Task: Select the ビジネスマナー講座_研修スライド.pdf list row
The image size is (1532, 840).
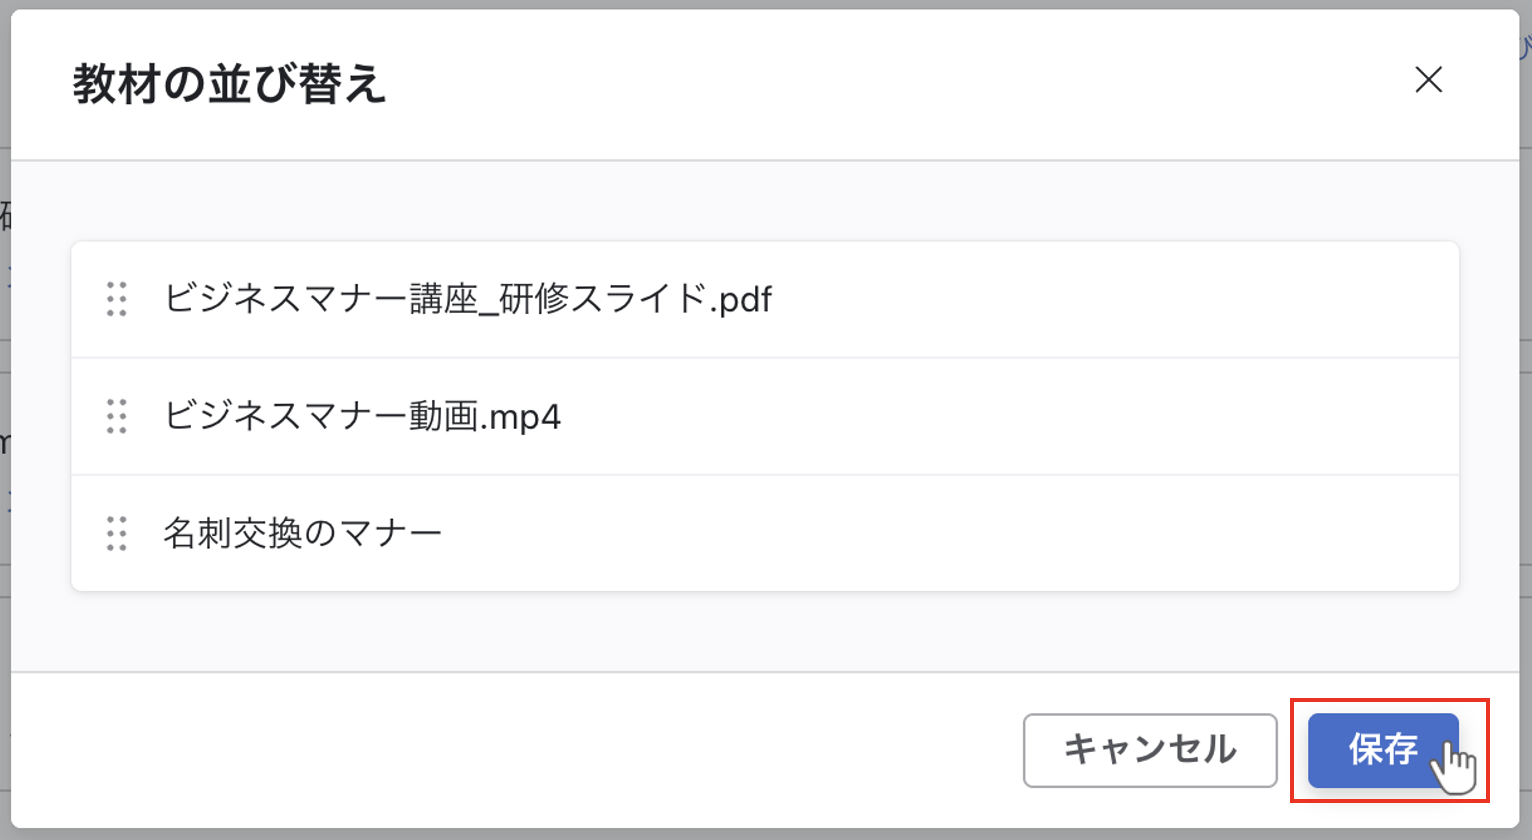Action: (760, 298)
